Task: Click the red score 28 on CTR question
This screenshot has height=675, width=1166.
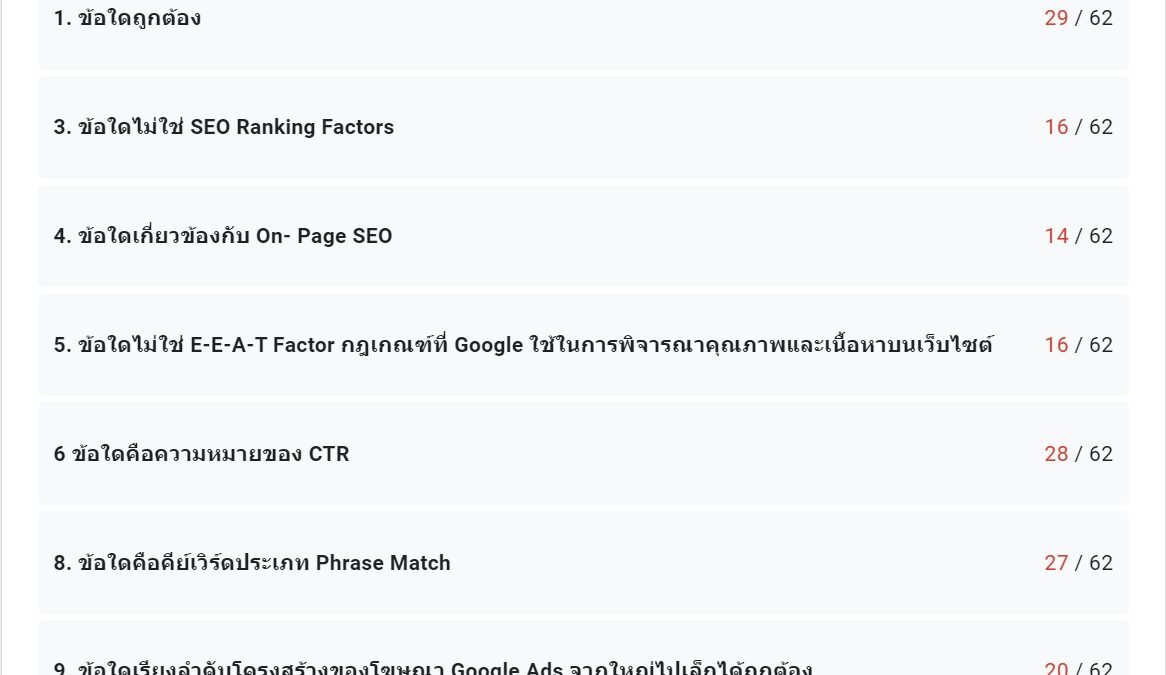Action: [x=1056, y=453]
